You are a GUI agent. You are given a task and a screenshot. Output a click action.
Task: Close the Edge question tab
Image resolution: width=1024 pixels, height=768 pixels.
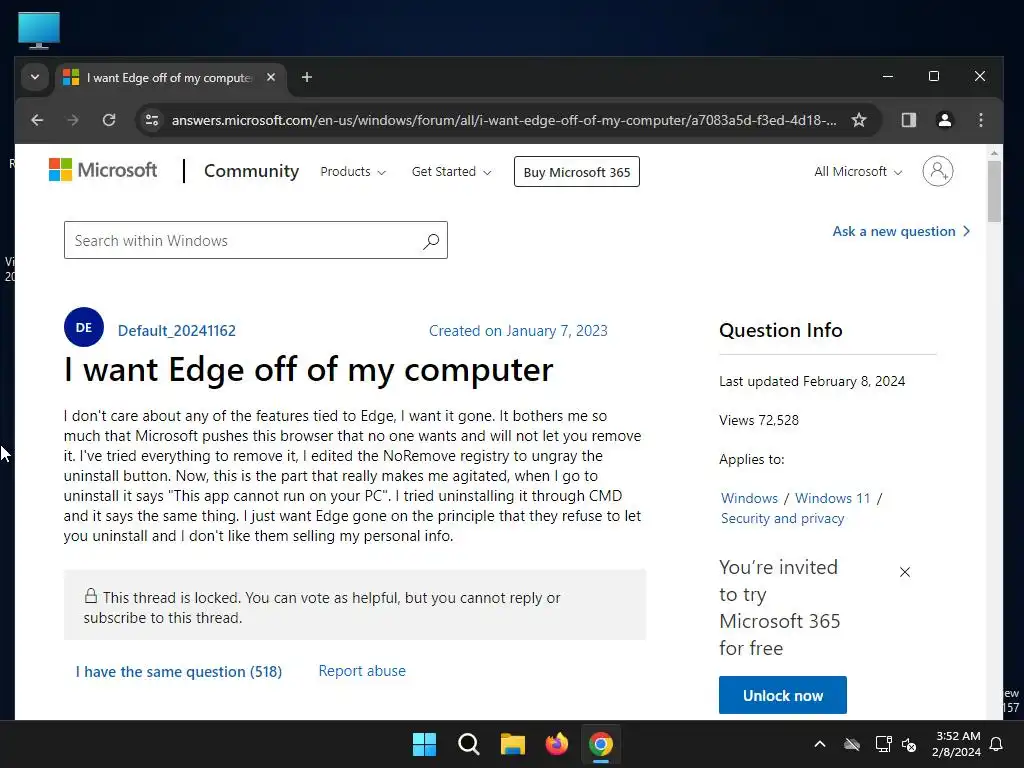pyautogui.click(x=271, y=77)
